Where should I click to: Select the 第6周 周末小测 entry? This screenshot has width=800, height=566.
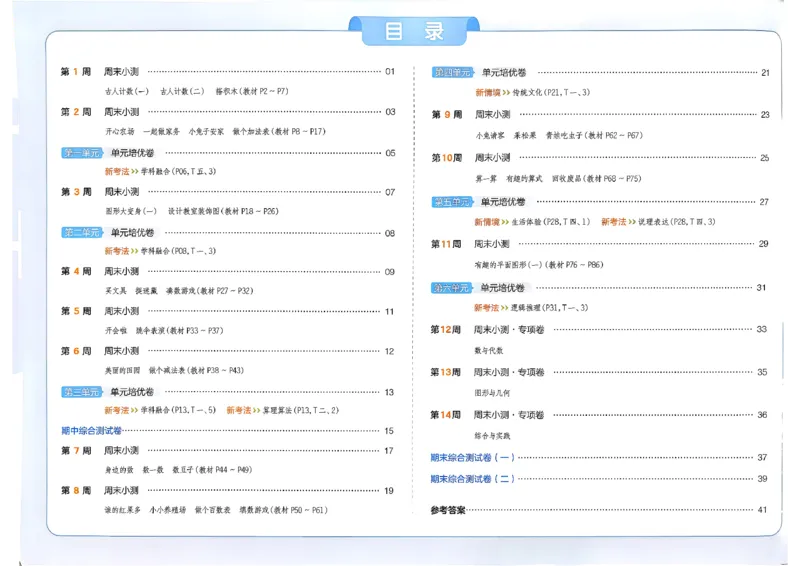(228, 351)
